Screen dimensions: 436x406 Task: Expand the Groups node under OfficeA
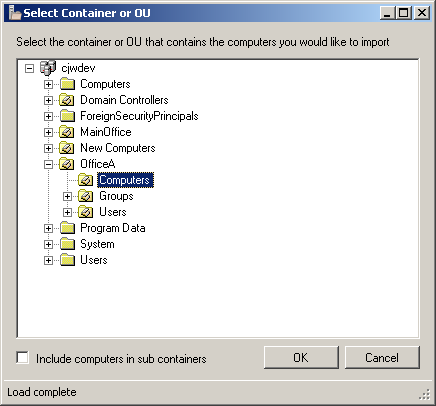click(x=67, y=196)
